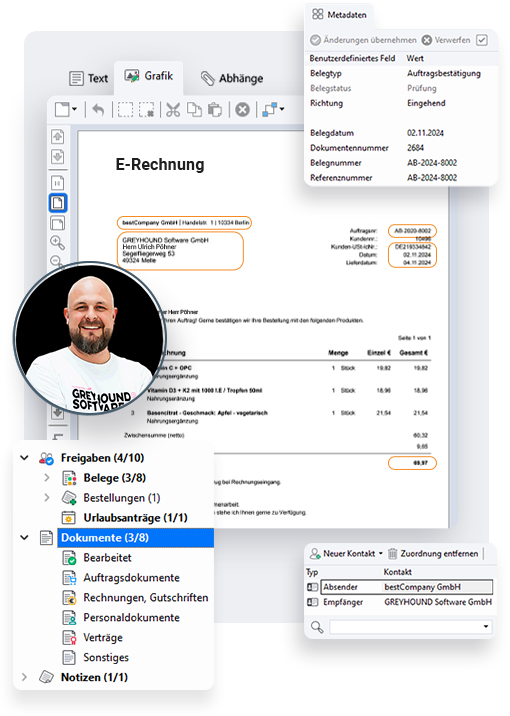Select the Belegtyp value Auftragsbestätigung

pyautogui.click(x=444, y=73)
